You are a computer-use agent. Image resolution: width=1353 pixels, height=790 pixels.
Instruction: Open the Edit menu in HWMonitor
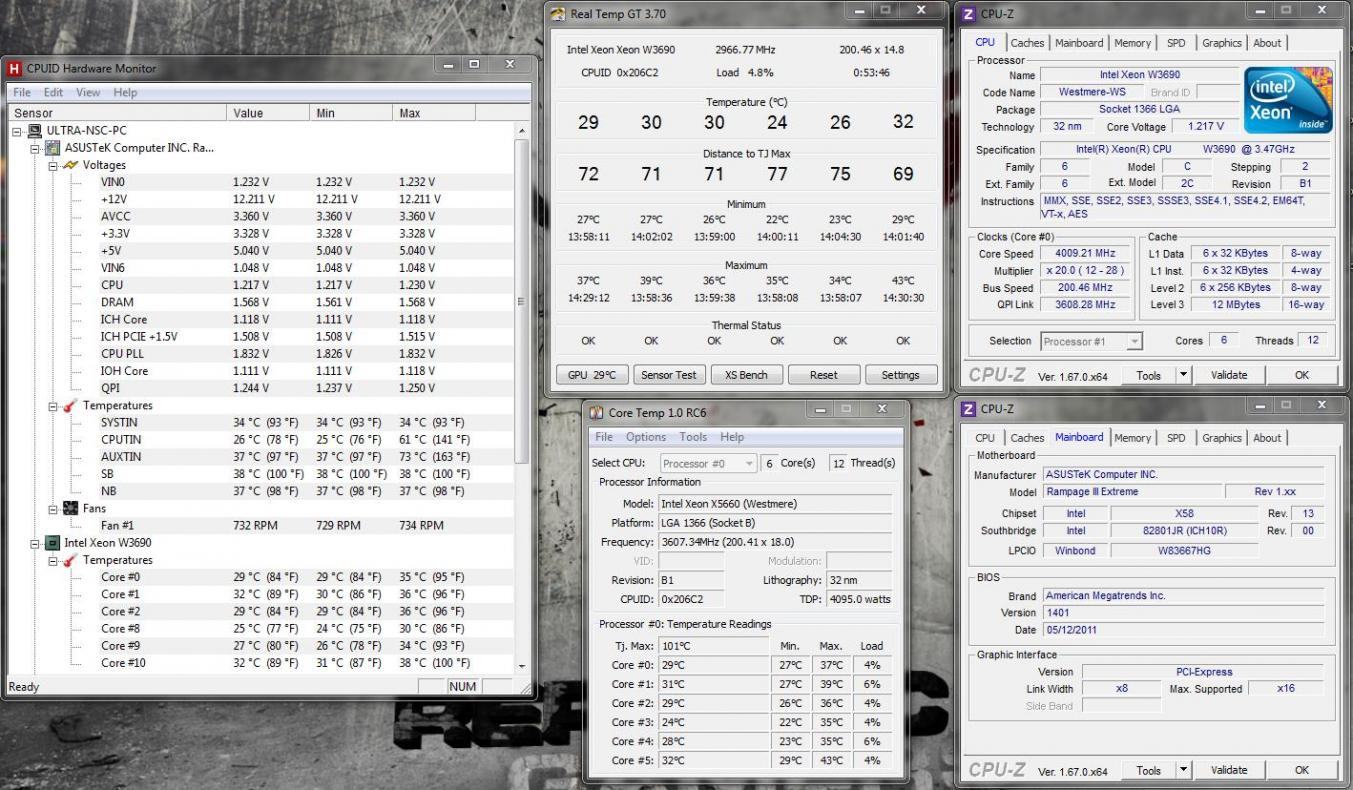click(53, 92)
